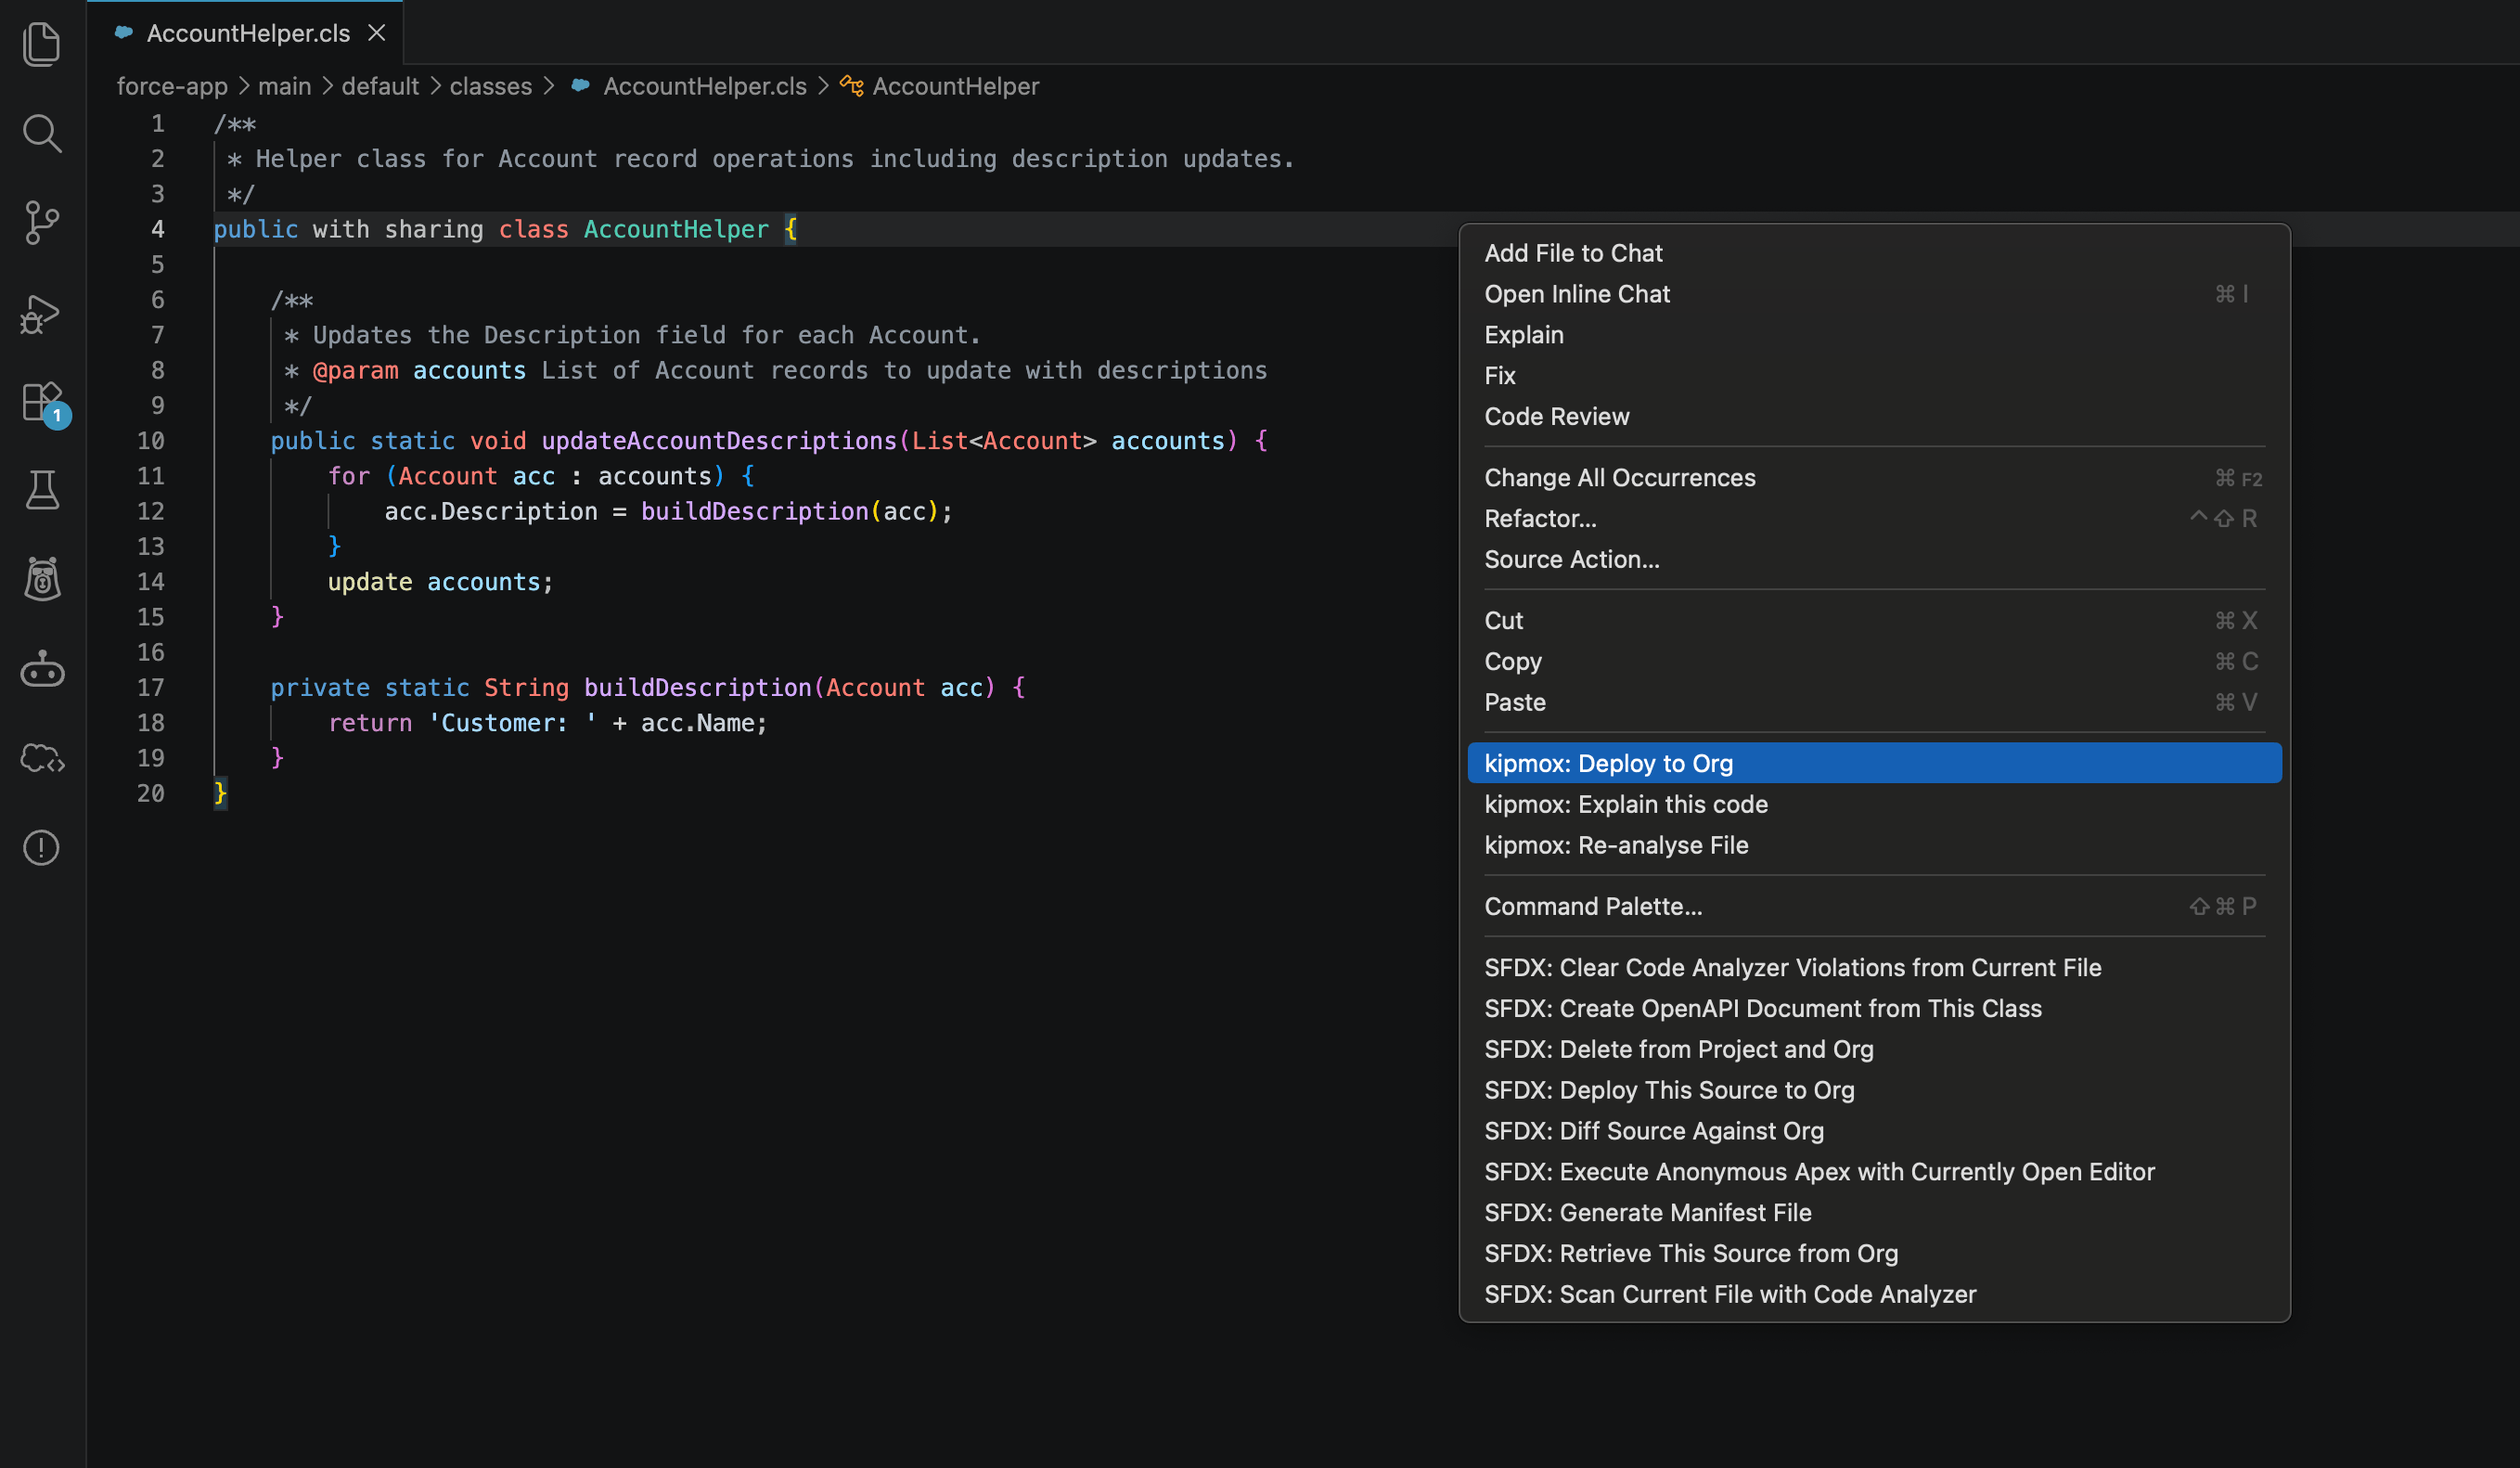Click the AccountHelper.cls breadcrumb
The height and width of the screenshot is (1468, 2520).
(x=704, y=86)
